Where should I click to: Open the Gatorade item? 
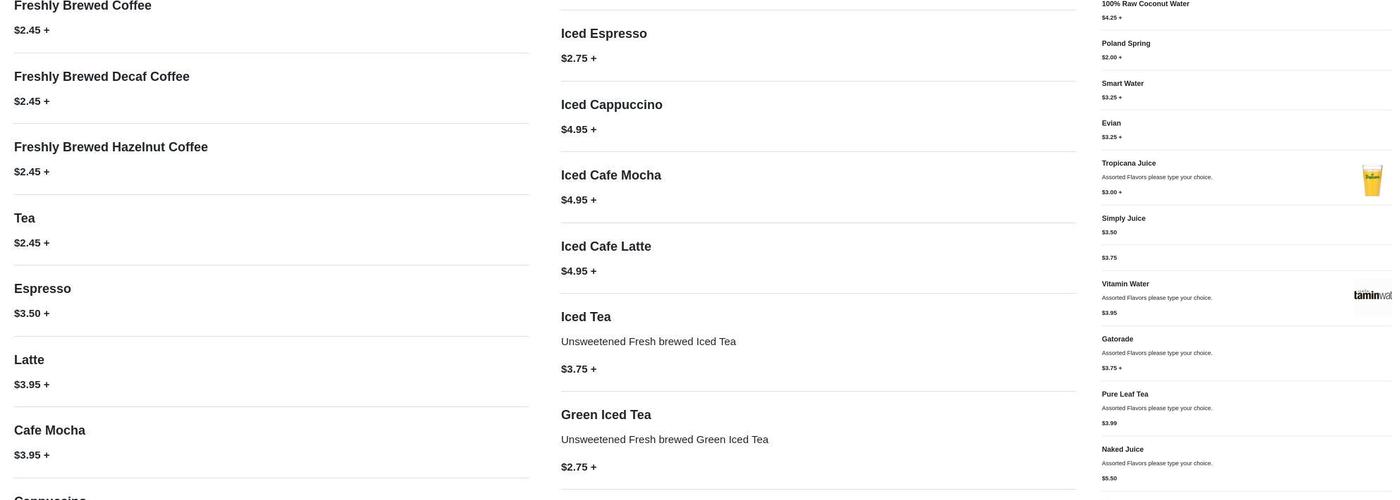pos(1118,340)
